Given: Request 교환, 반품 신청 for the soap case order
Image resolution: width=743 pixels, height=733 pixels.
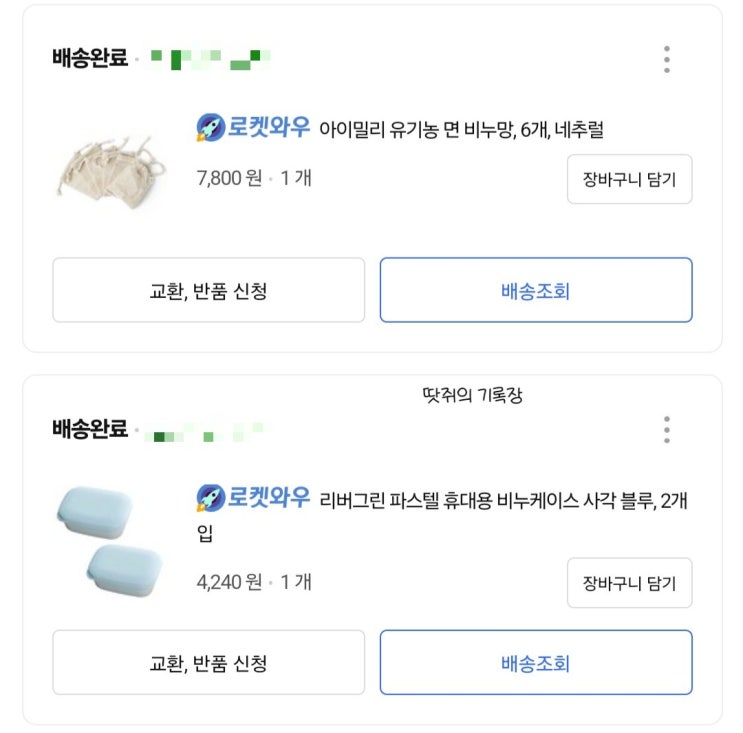Looking at the screenshot, I should click(208, 662).
